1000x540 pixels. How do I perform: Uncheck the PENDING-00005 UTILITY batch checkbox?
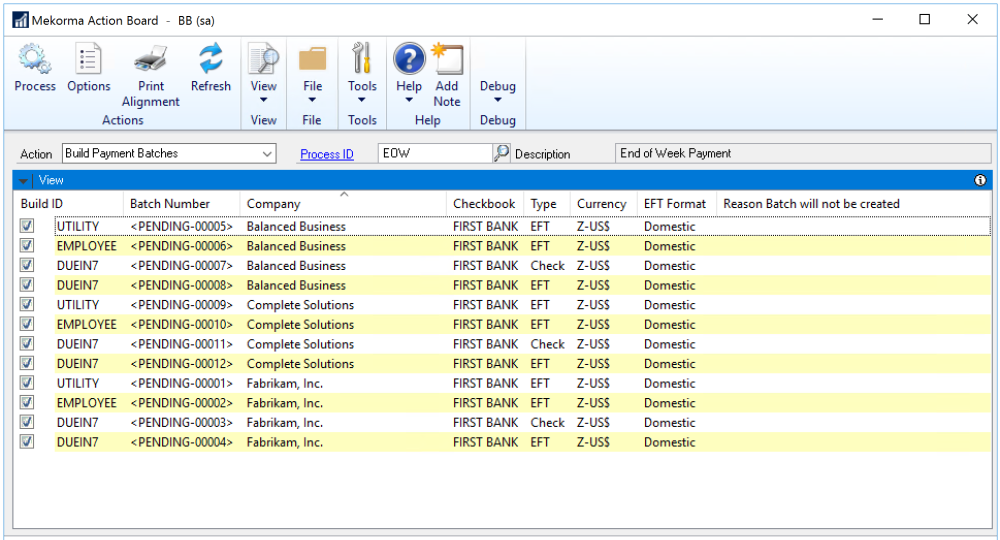[27, 226]
